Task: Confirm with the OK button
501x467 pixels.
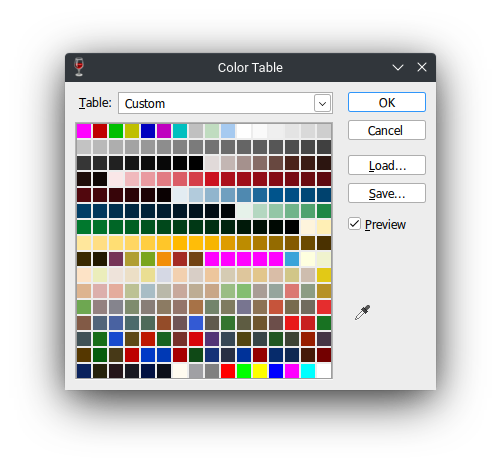Action: 387,102
